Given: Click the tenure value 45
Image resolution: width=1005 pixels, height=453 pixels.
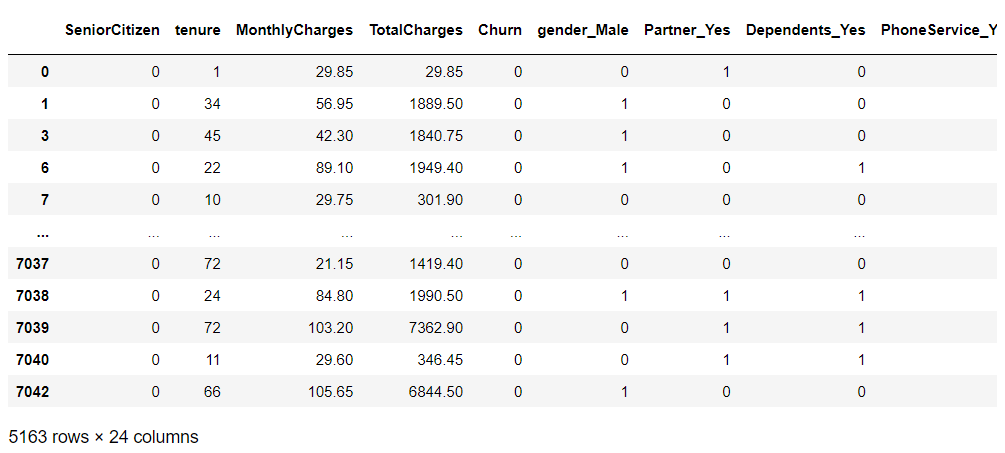Looking at the screenshot, I should (x=211, y=136).
